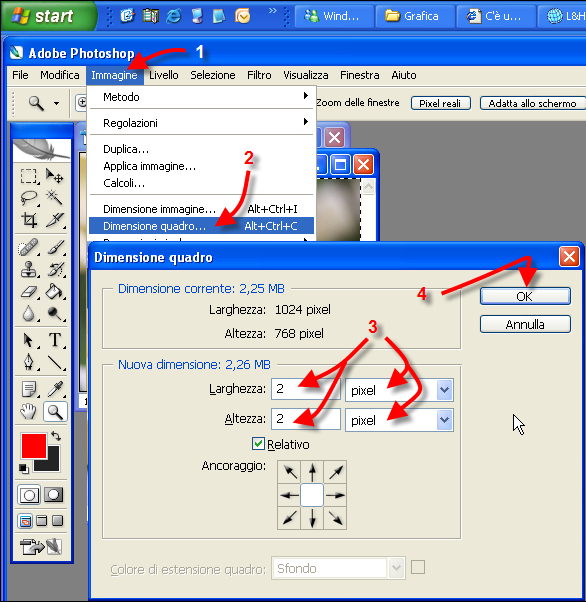The width and height of the screenshot is (586, 602).
Task: Open the Modifica menu
Action: pos(60,75)
